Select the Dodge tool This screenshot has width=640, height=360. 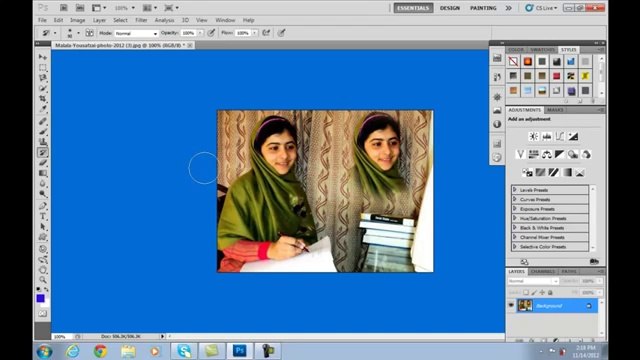(x=43, y=194)
